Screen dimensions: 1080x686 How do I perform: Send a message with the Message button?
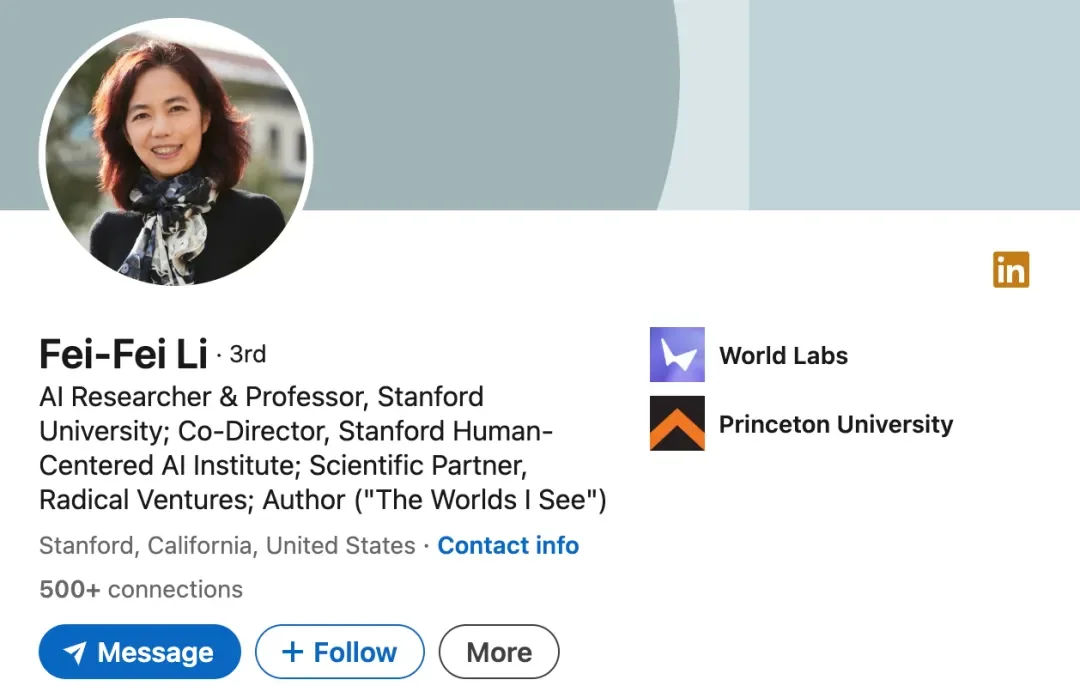coord(140,653)
